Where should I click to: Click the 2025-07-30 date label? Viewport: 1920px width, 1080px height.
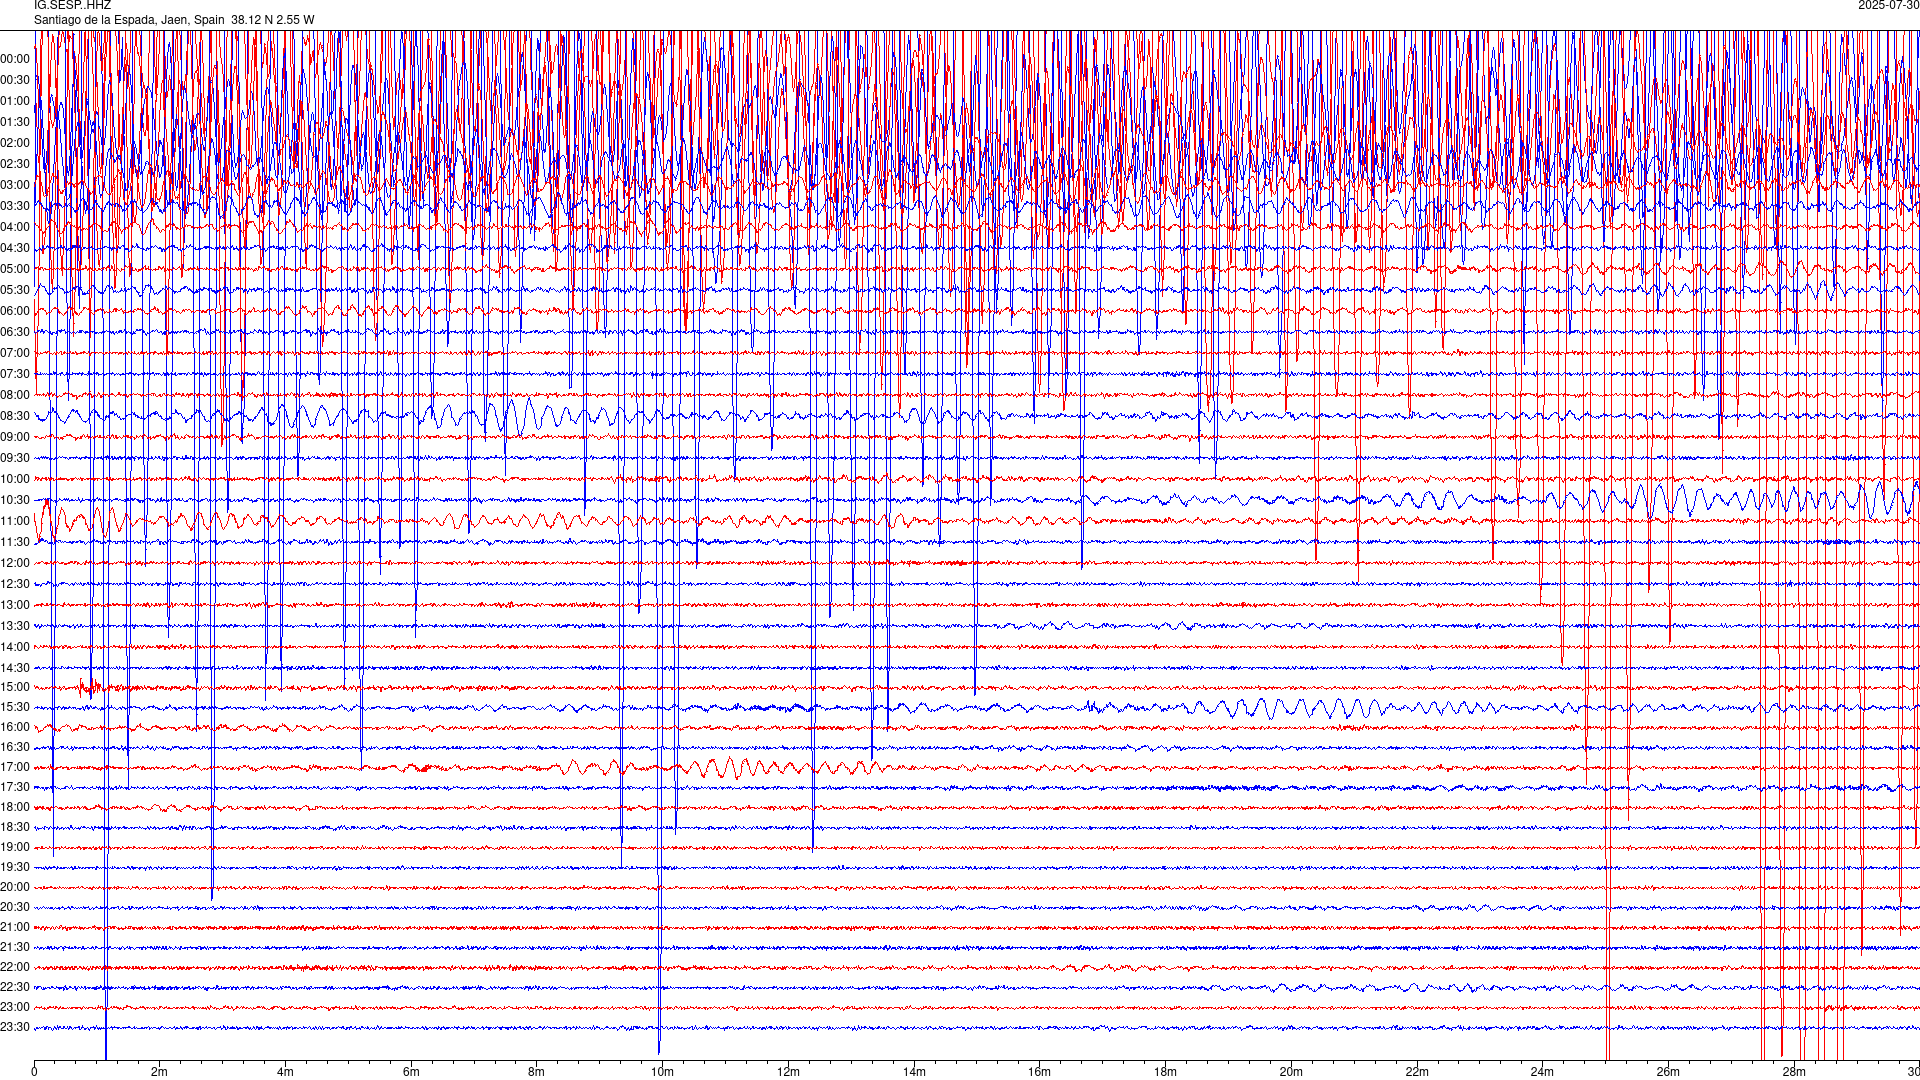pyautogui.click(x=1888, y=6)
